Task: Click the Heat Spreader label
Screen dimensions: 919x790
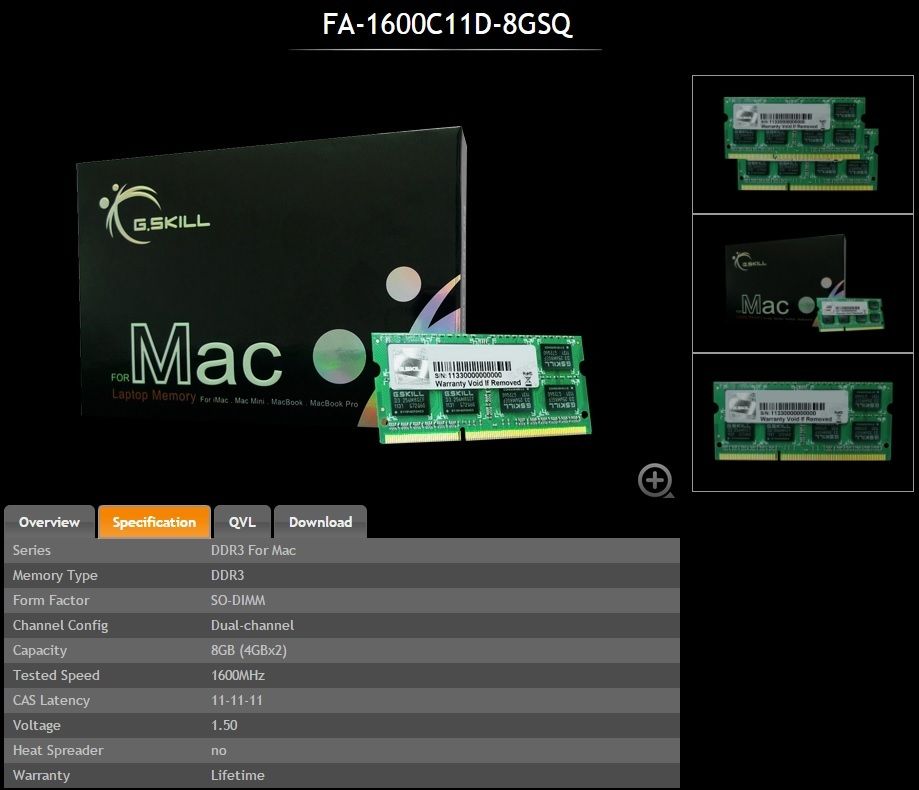Action: pos(58,751)
